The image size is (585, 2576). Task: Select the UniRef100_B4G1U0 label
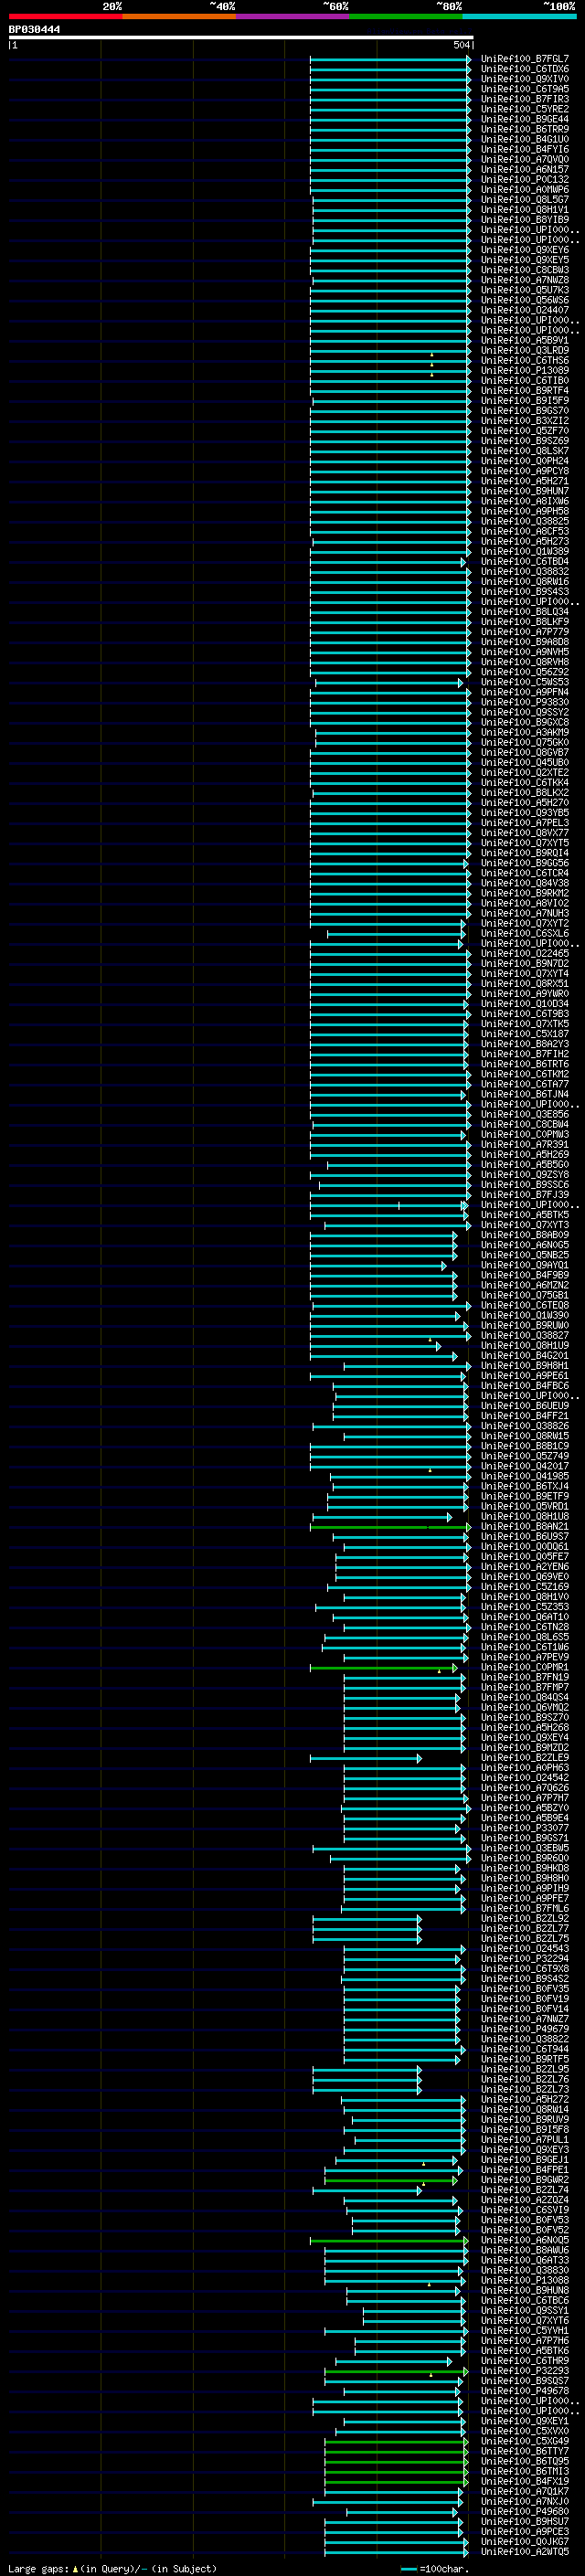525,139
